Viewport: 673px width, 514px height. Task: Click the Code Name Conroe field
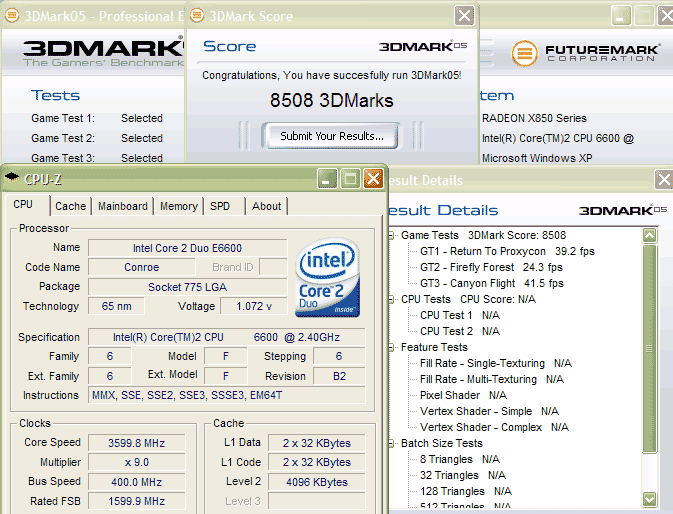click(142, 267)
